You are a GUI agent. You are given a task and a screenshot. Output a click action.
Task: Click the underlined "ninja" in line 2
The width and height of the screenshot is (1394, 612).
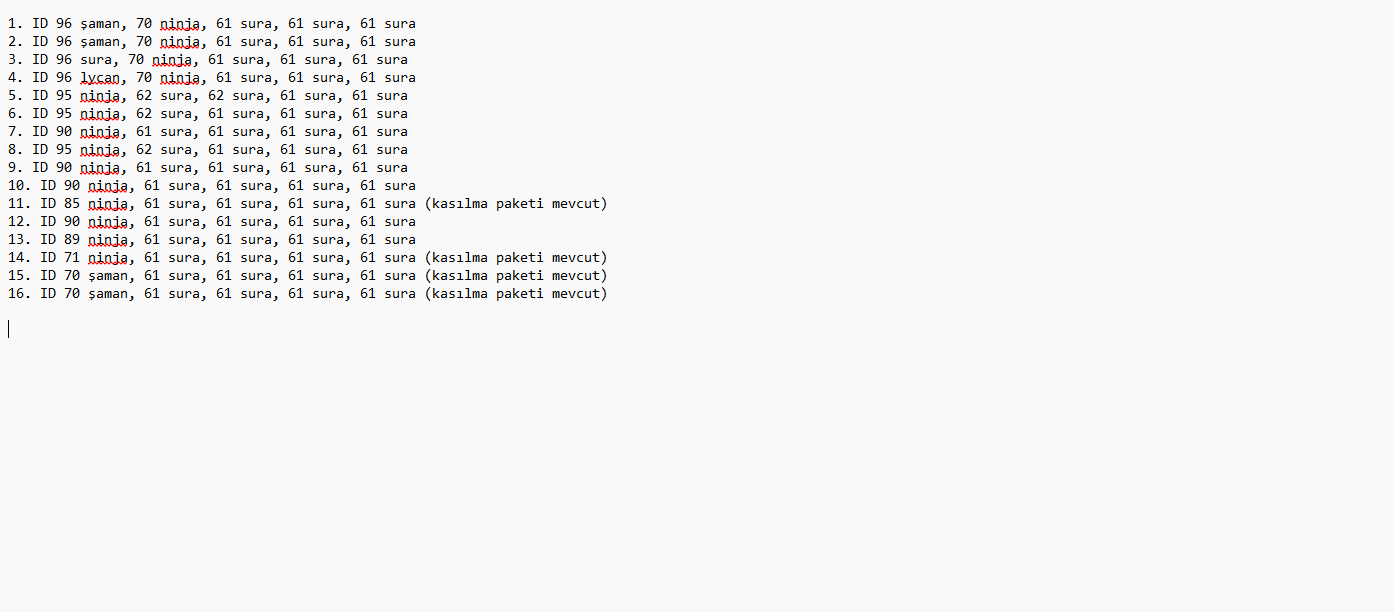coord(180,42)
